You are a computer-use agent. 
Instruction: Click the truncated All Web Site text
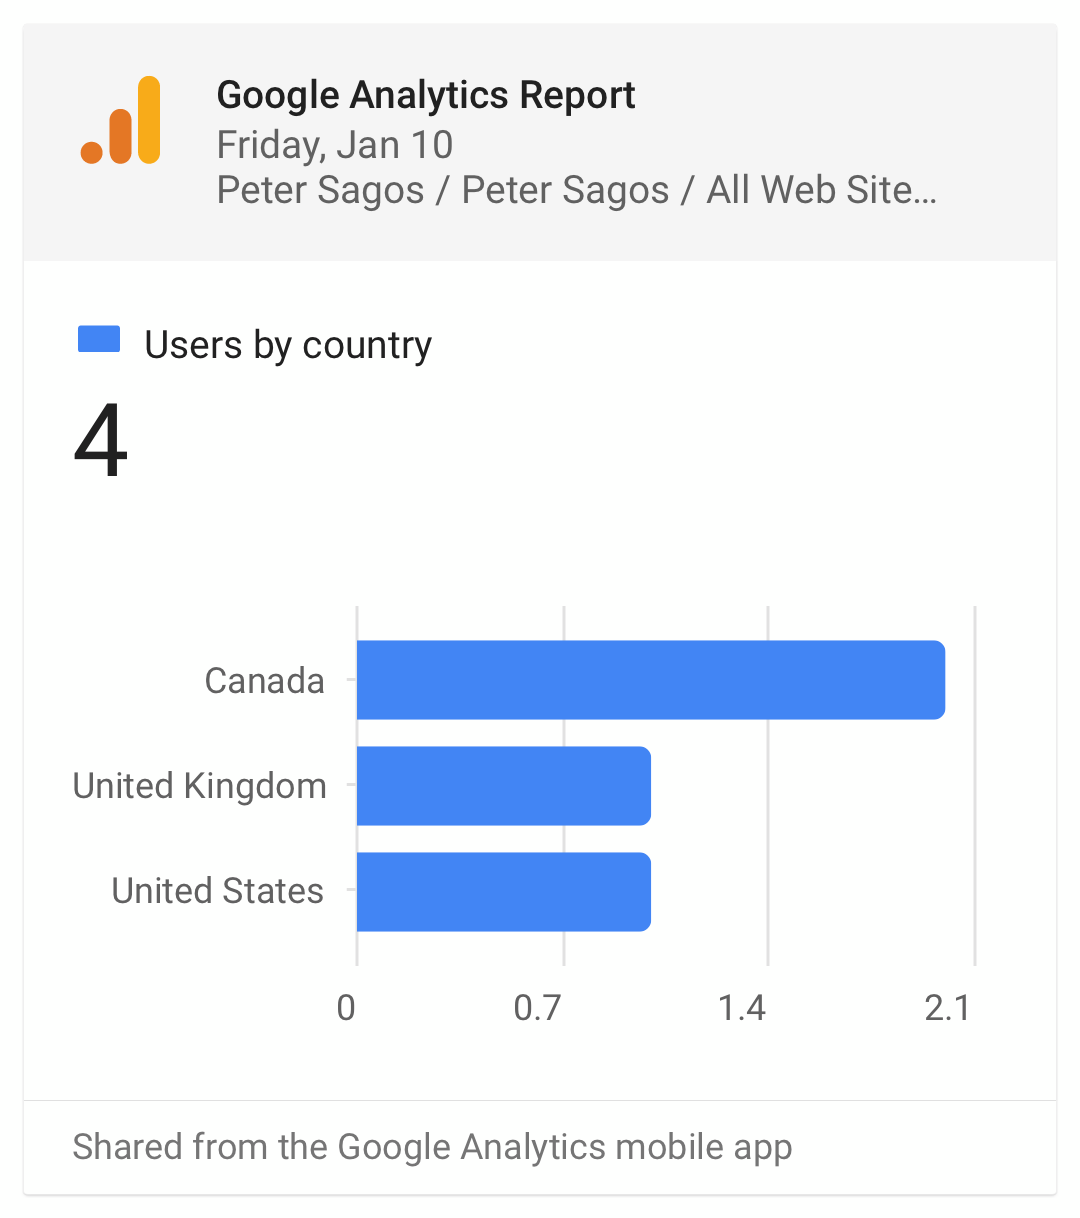click(x=822, y=190)
